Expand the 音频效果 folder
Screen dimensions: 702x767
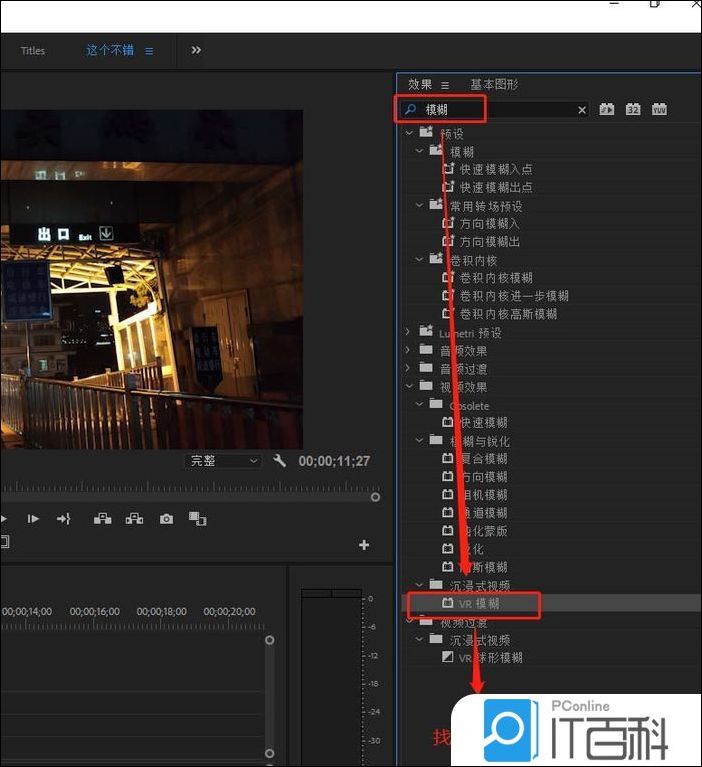tap(408, 351)
